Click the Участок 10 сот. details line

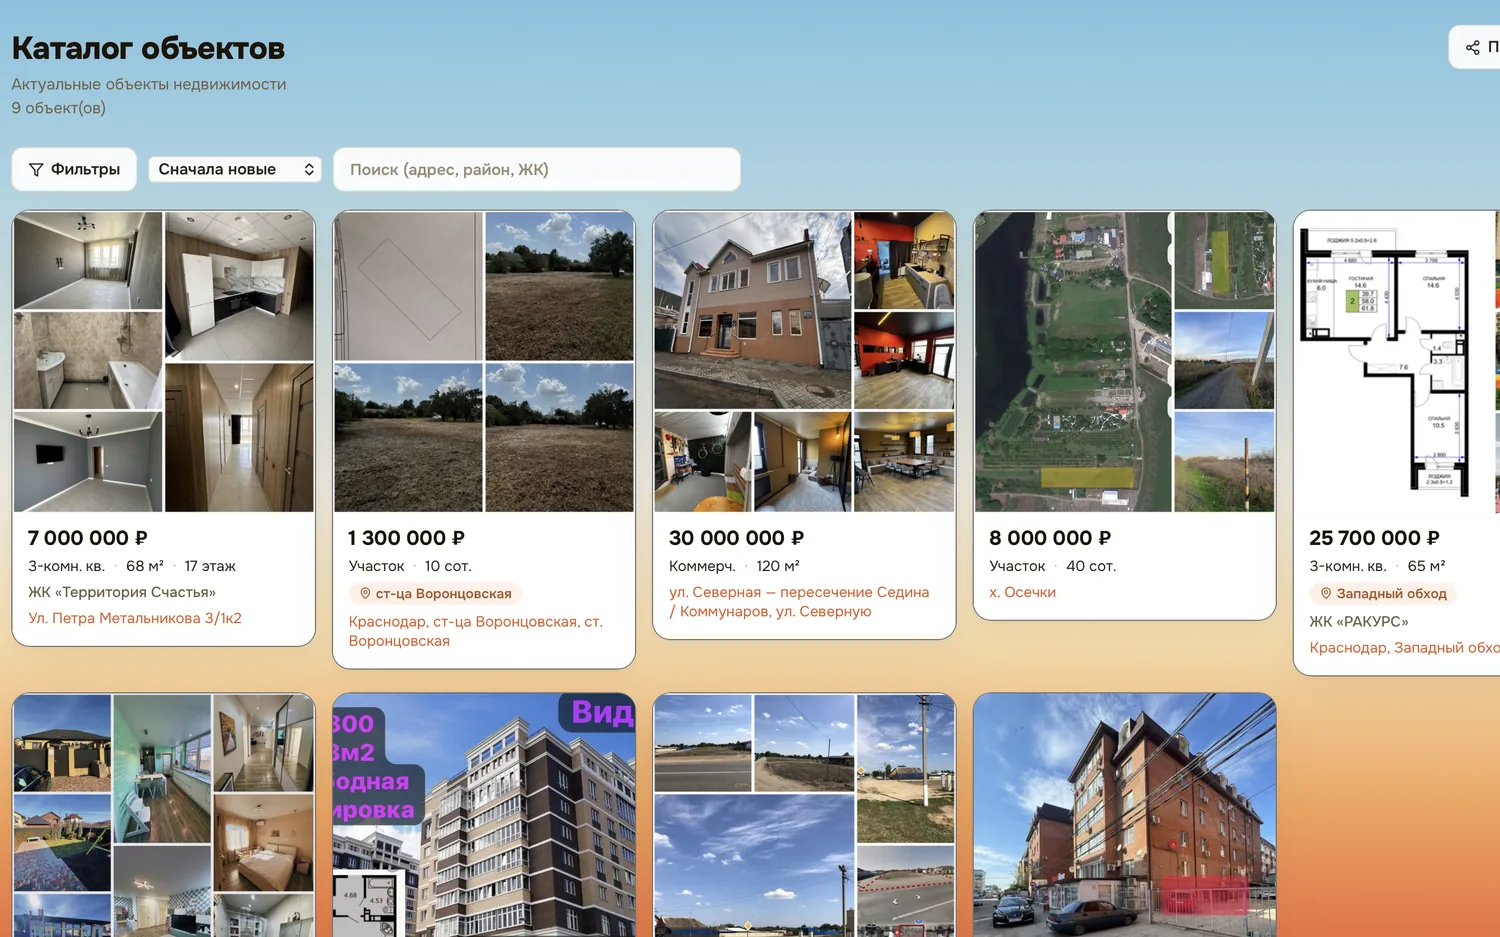pos(410,566)
